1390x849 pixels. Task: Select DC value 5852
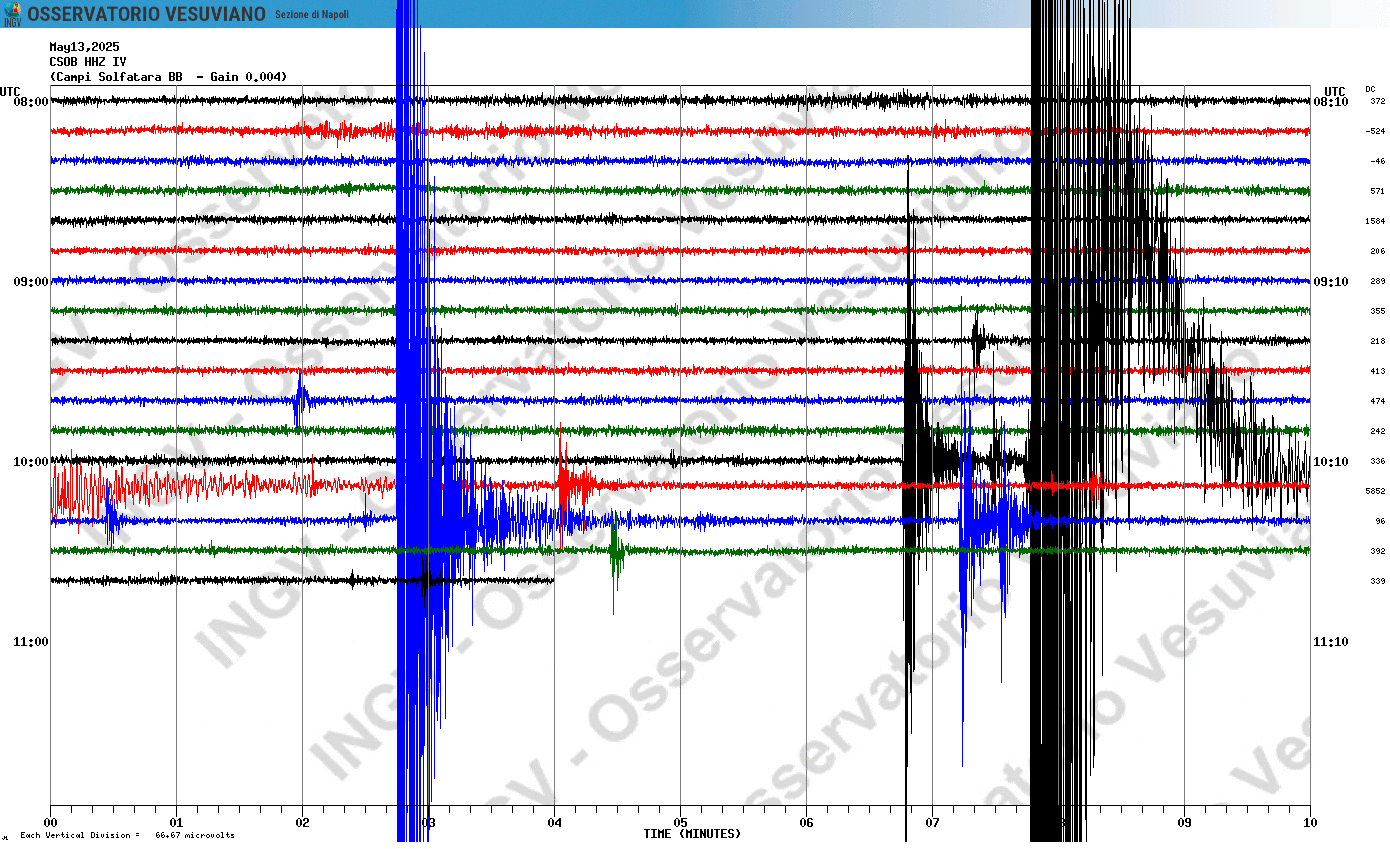[x=1376, y=491]
